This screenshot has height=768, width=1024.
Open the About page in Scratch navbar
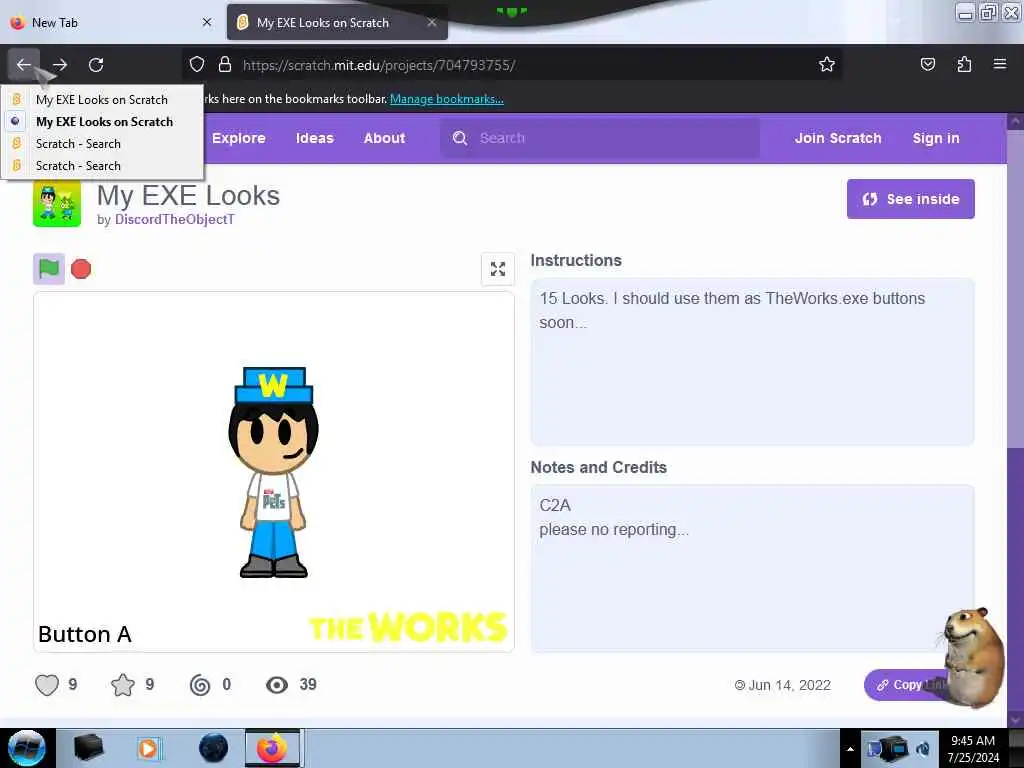[384, 138]
